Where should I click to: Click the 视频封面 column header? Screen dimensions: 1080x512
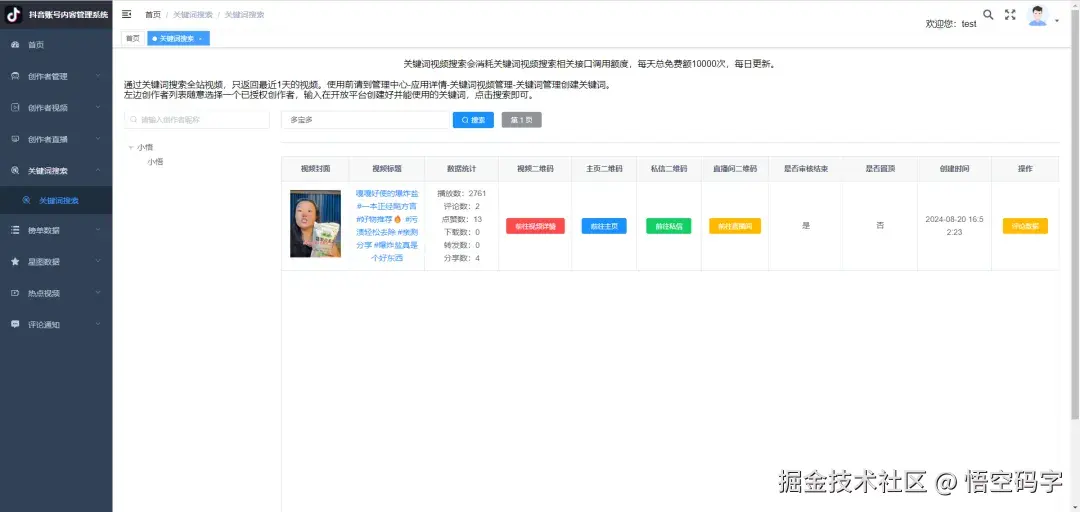pos(315,169)
